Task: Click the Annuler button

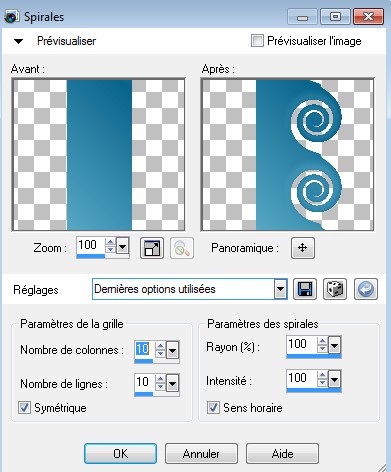Action: click(x=201, y=453)
